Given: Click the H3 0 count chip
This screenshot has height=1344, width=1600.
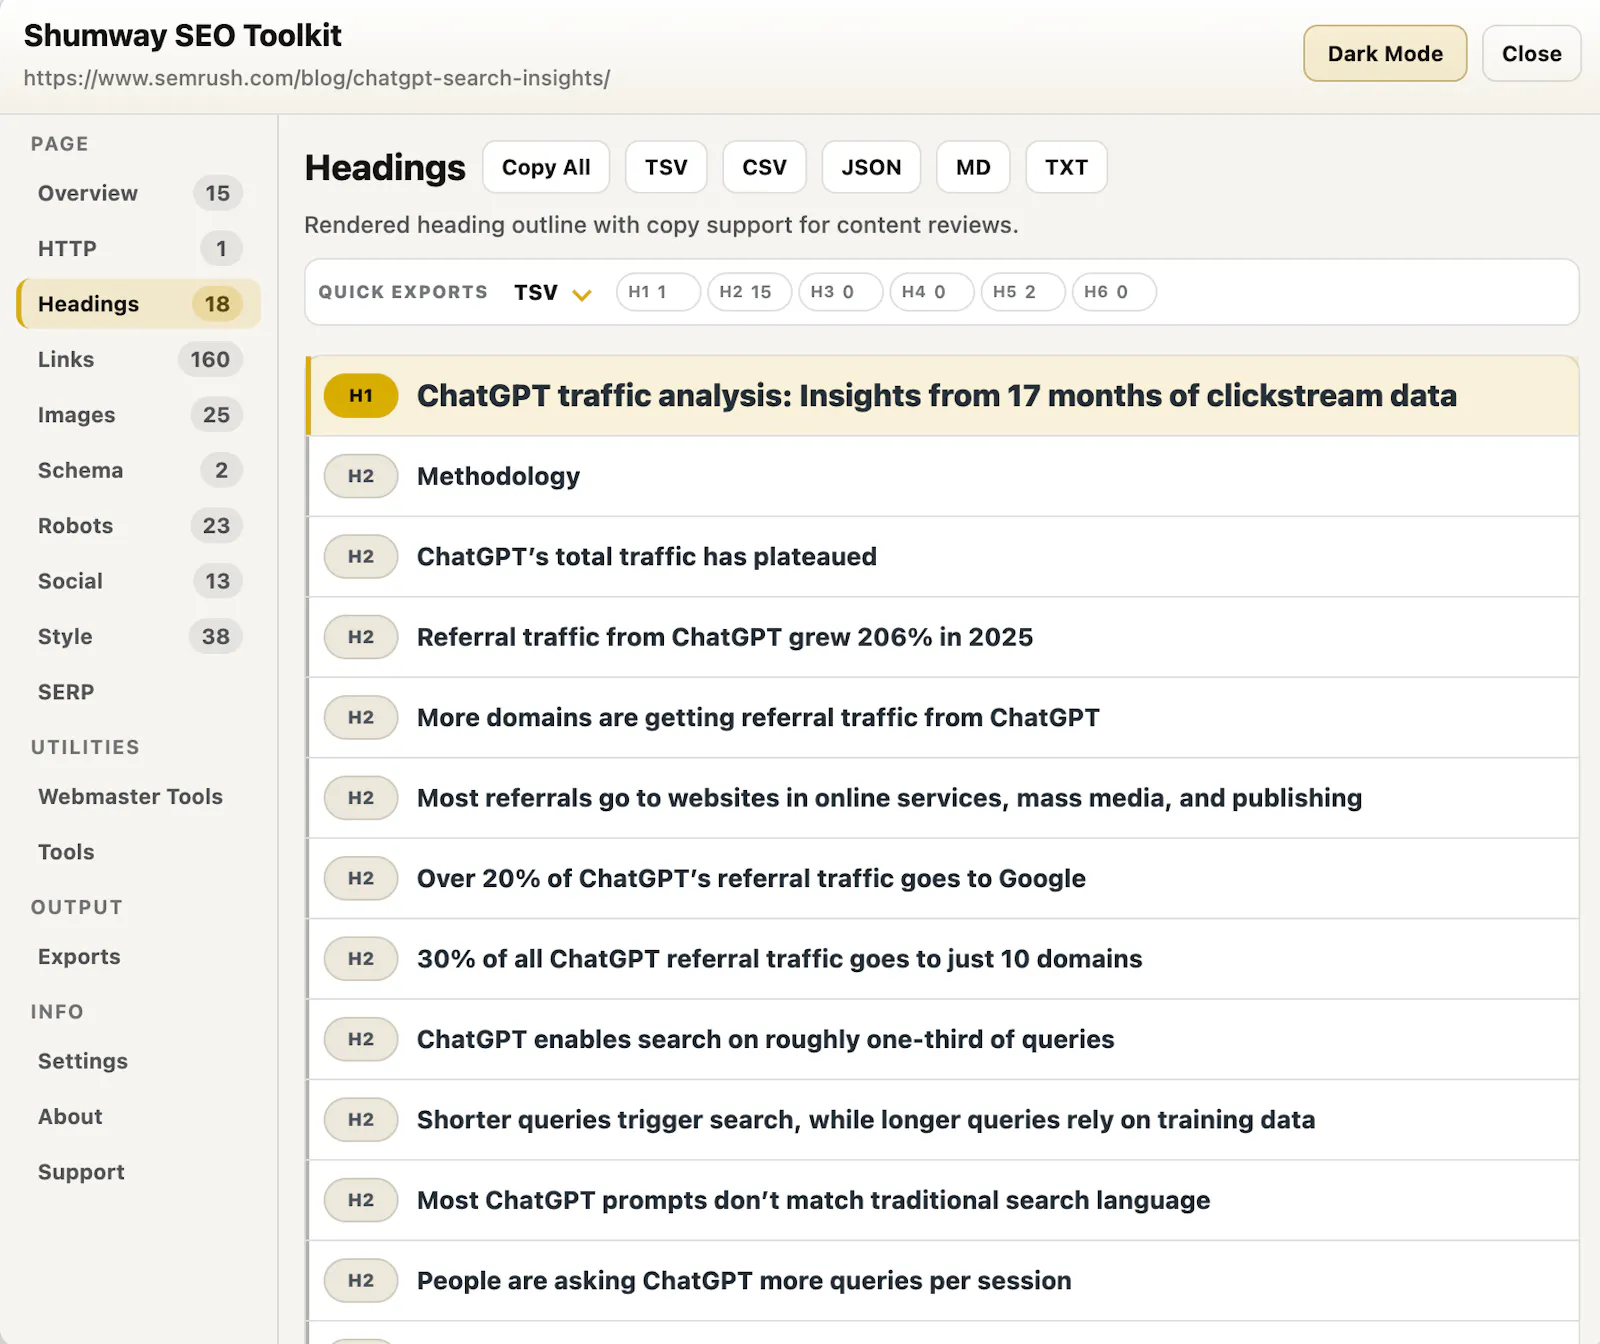Looking at the screenshot, I should coord(840,292).
